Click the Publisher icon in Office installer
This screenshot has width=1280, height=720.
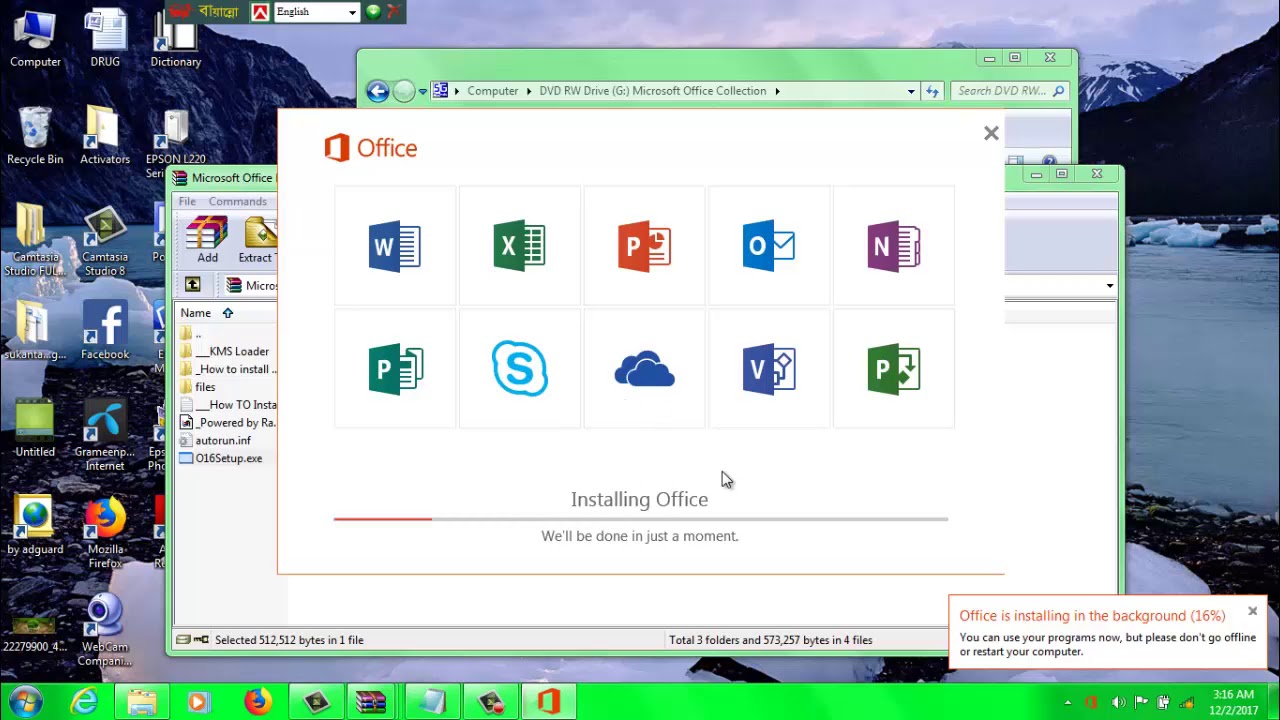click(x=395, y=370)
